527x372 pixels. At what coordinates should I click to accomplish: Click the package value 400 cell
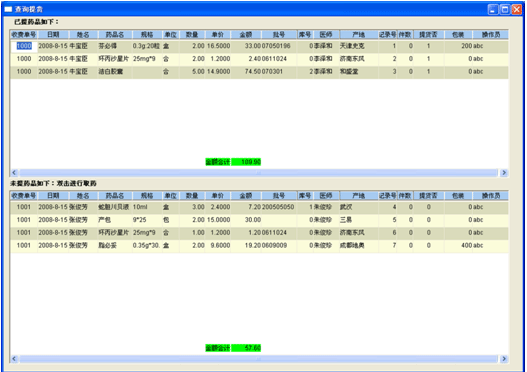(x=458, y=245)
